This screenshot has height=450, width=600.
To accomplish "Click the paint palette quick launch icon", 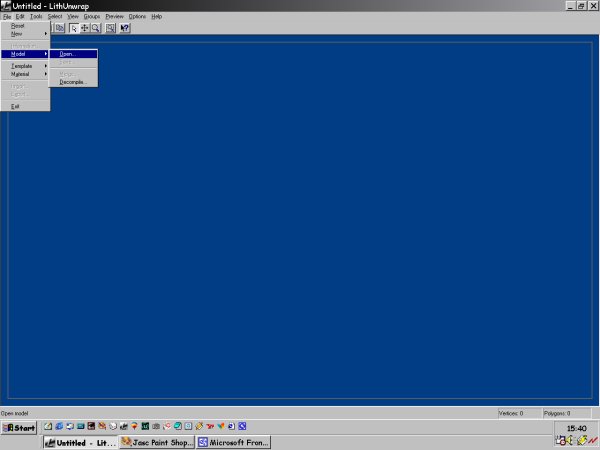I will pos(102,426).
